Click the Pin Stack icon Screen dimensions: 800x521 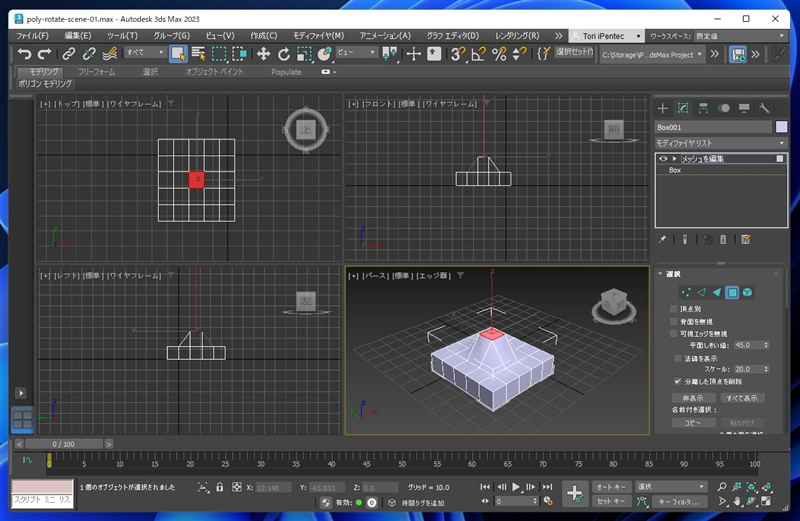click(x=662, y=239)
